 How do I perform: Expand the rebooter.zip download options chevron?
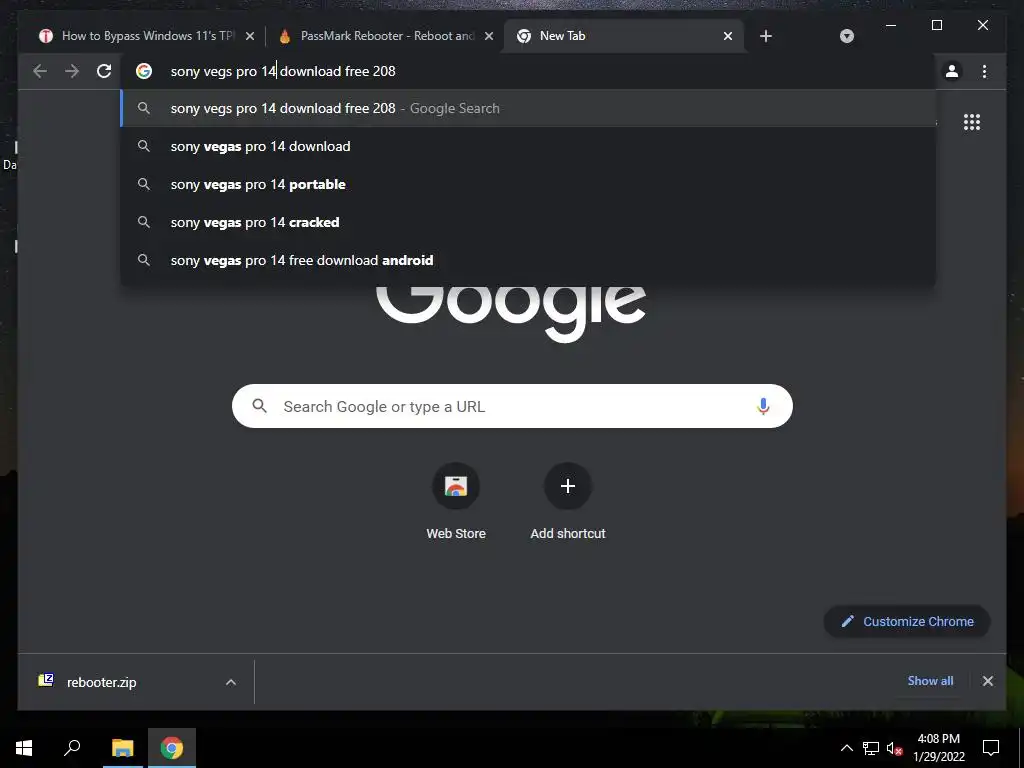pos(231,682)
